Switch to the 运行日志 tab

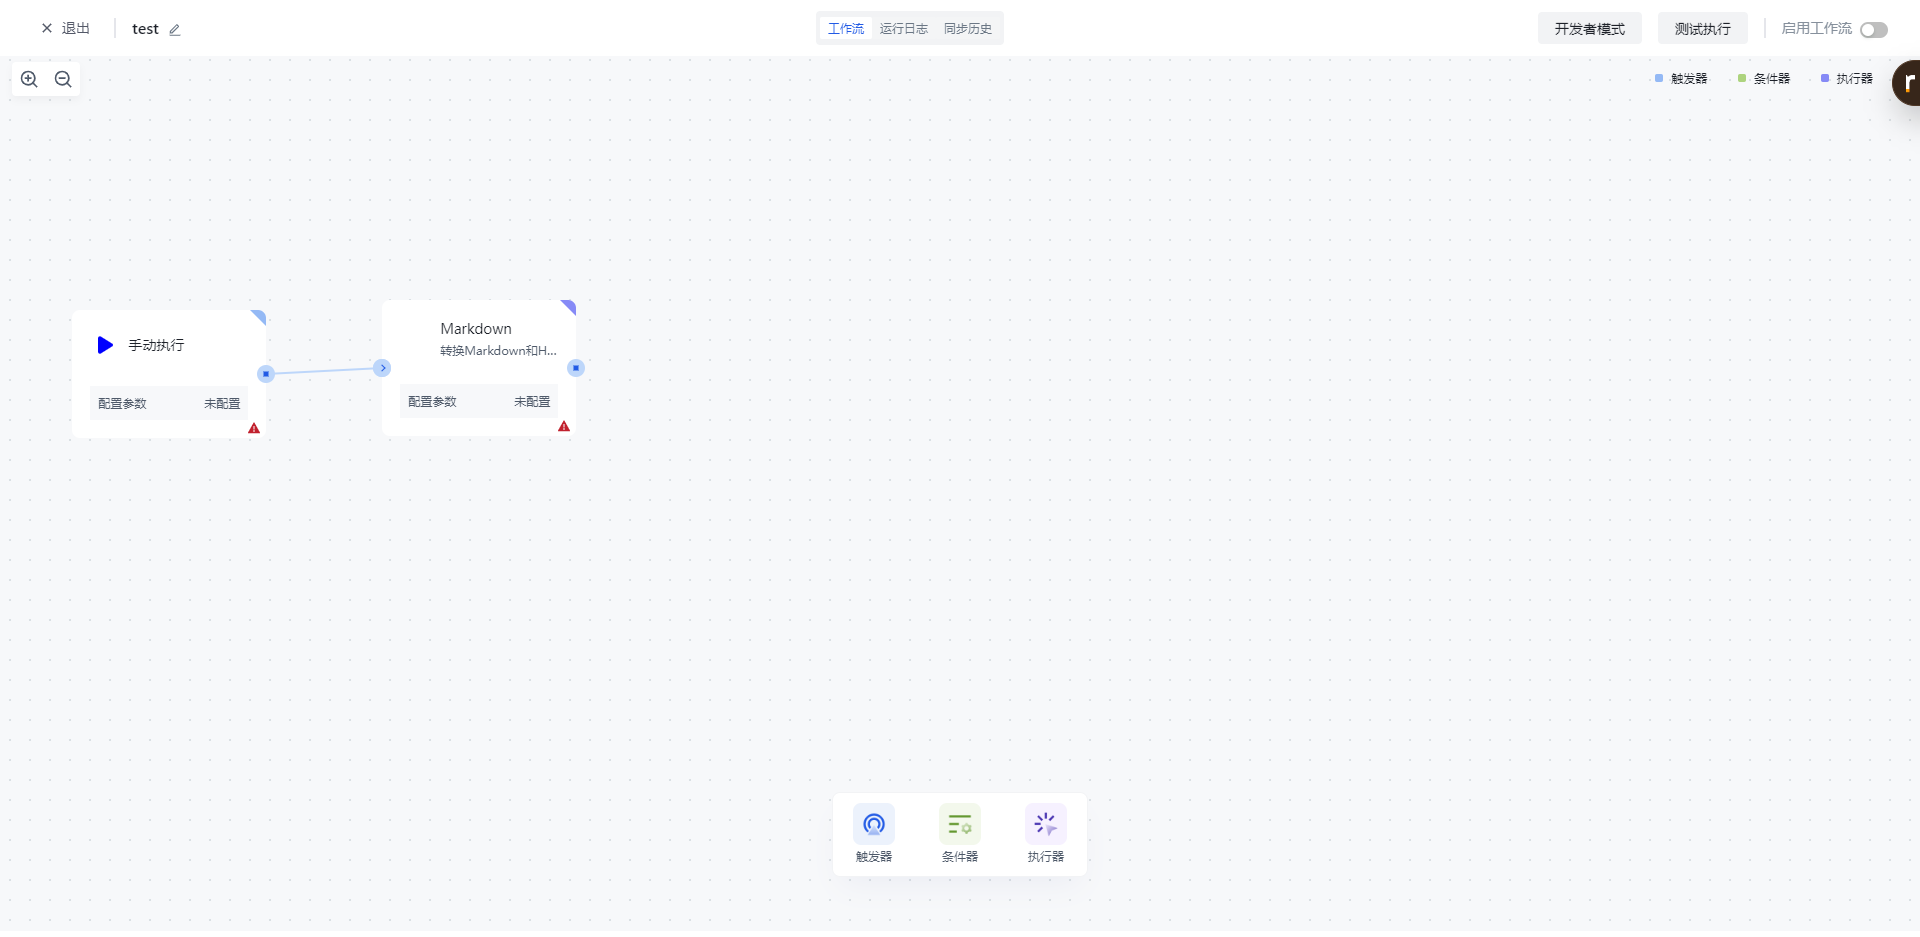point(903,29)
